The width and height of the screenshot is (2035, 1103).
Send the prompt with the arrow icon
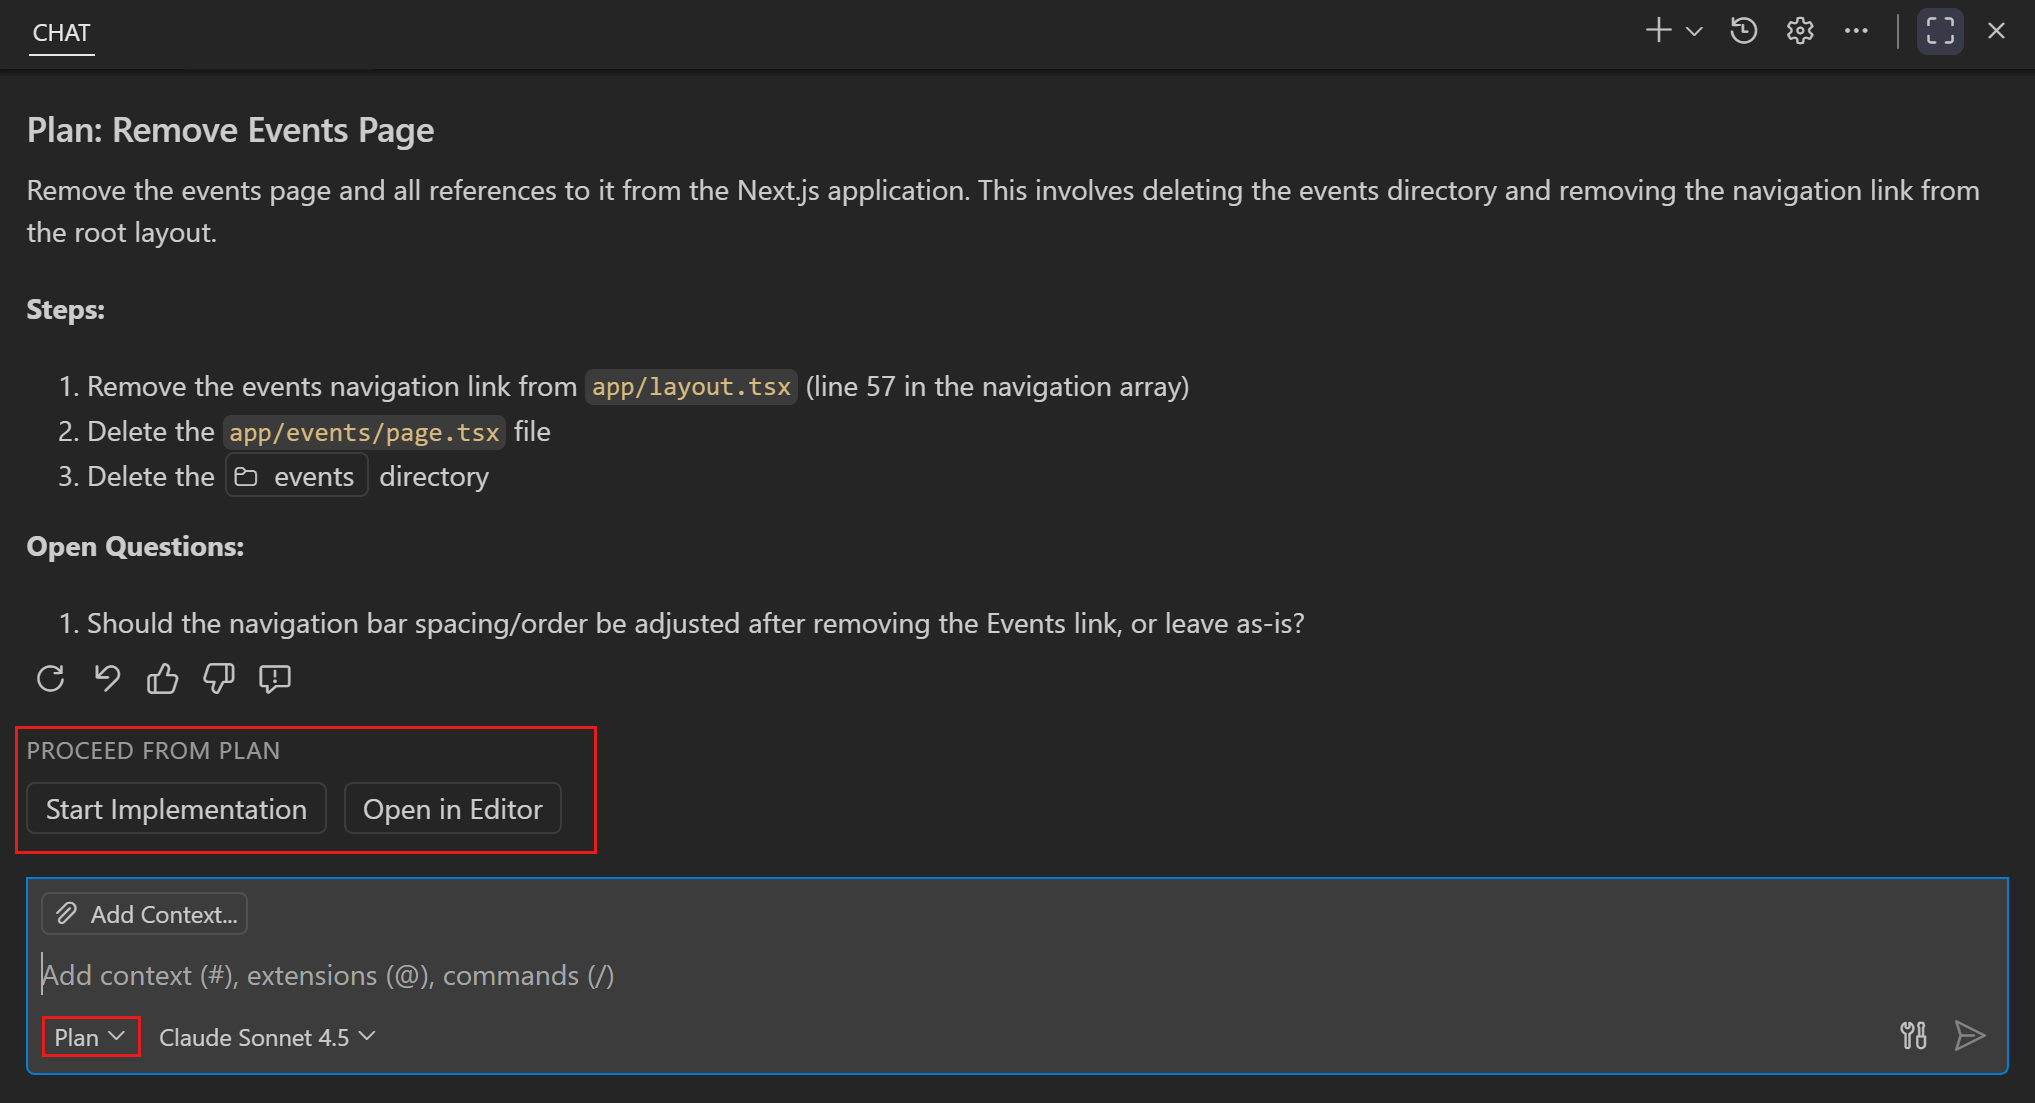[1969, 1036]
